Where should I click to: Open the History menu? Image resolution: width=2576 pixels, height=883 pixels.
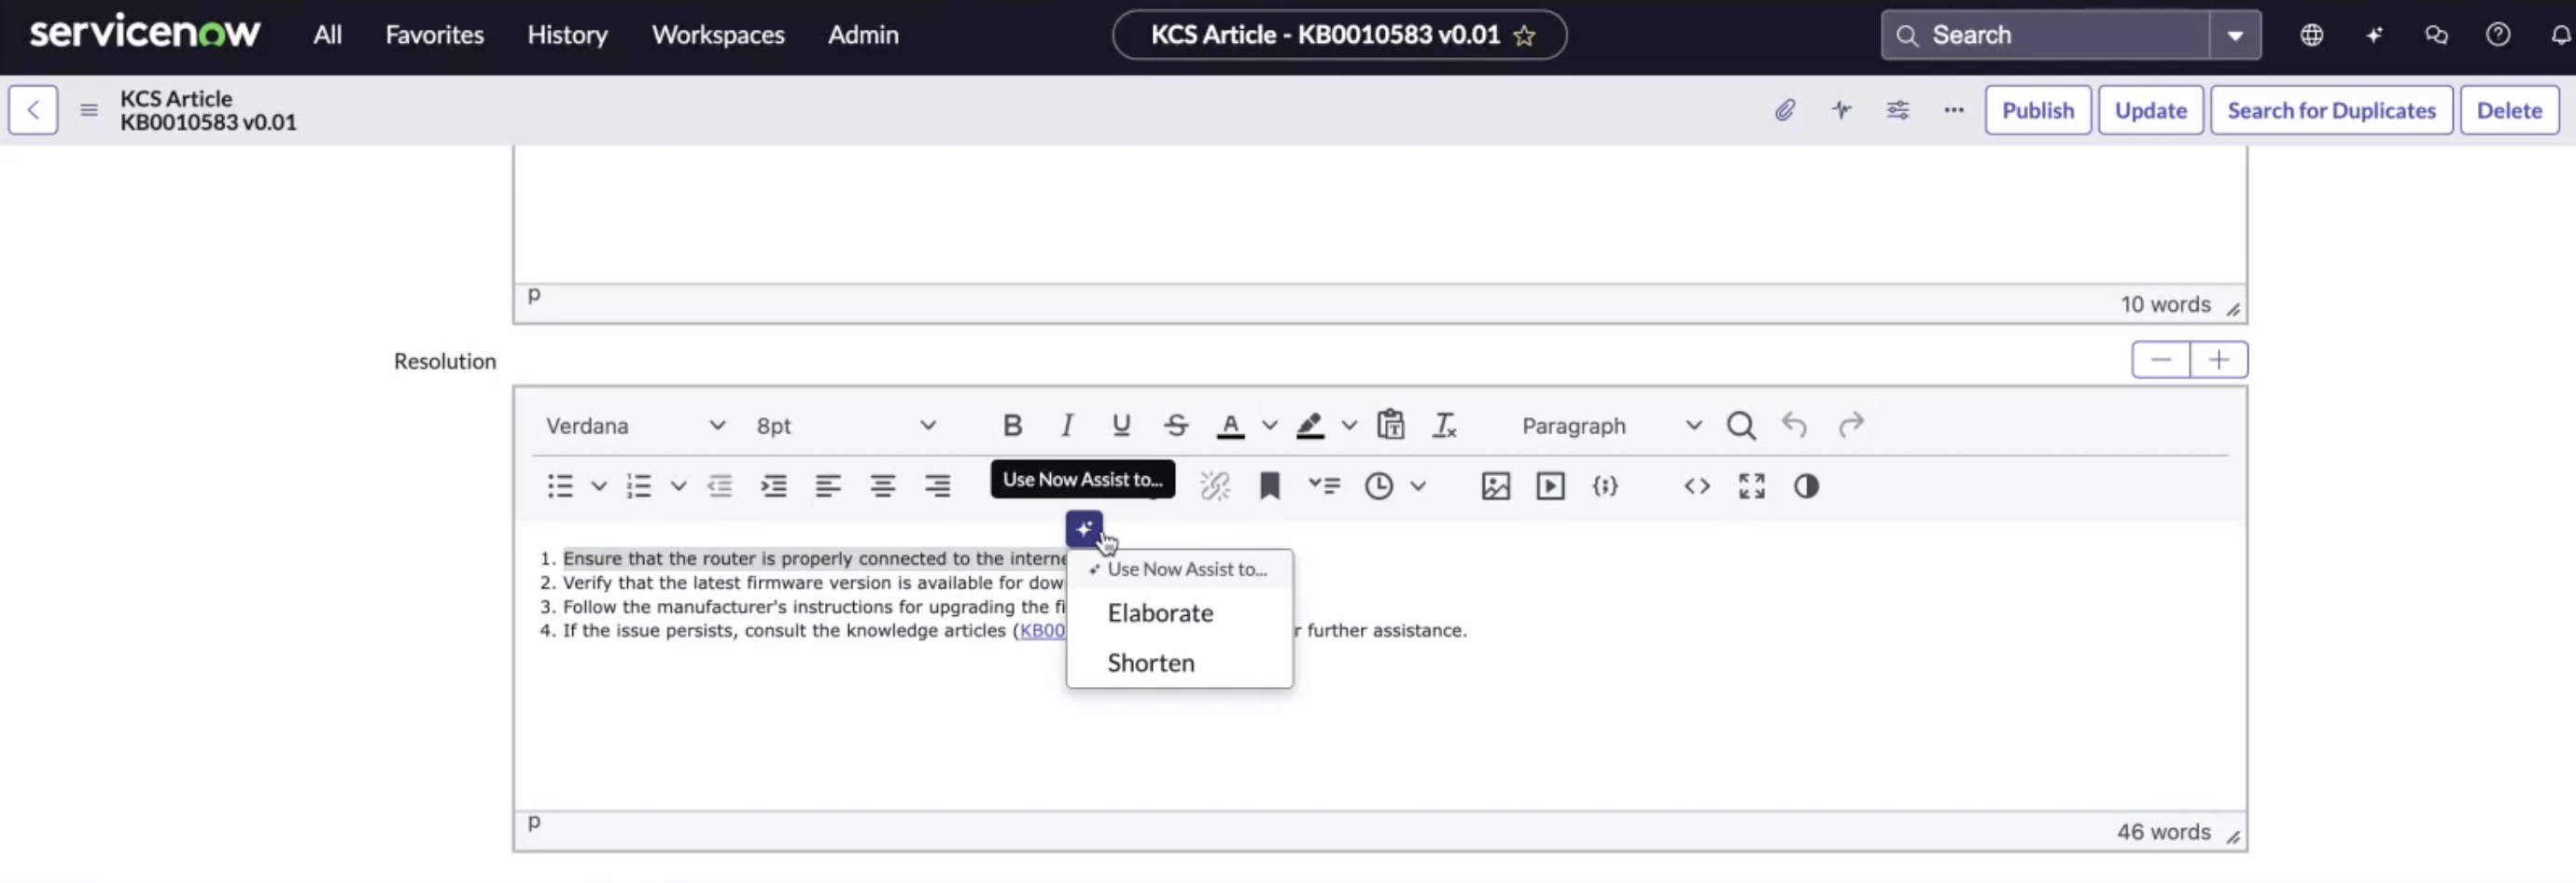pyautogui.click(x=568, y=35)
